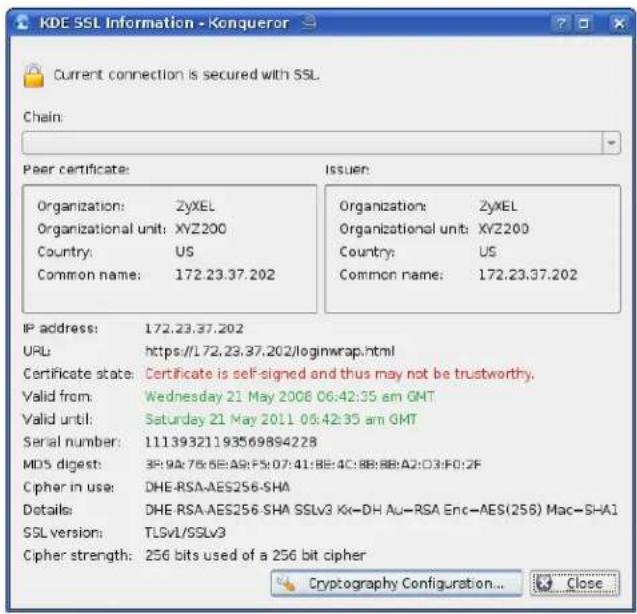Click Issuer organizational unit XYZ200
Viewport: 637px width, 614px height.
click(x=504, y=229)
